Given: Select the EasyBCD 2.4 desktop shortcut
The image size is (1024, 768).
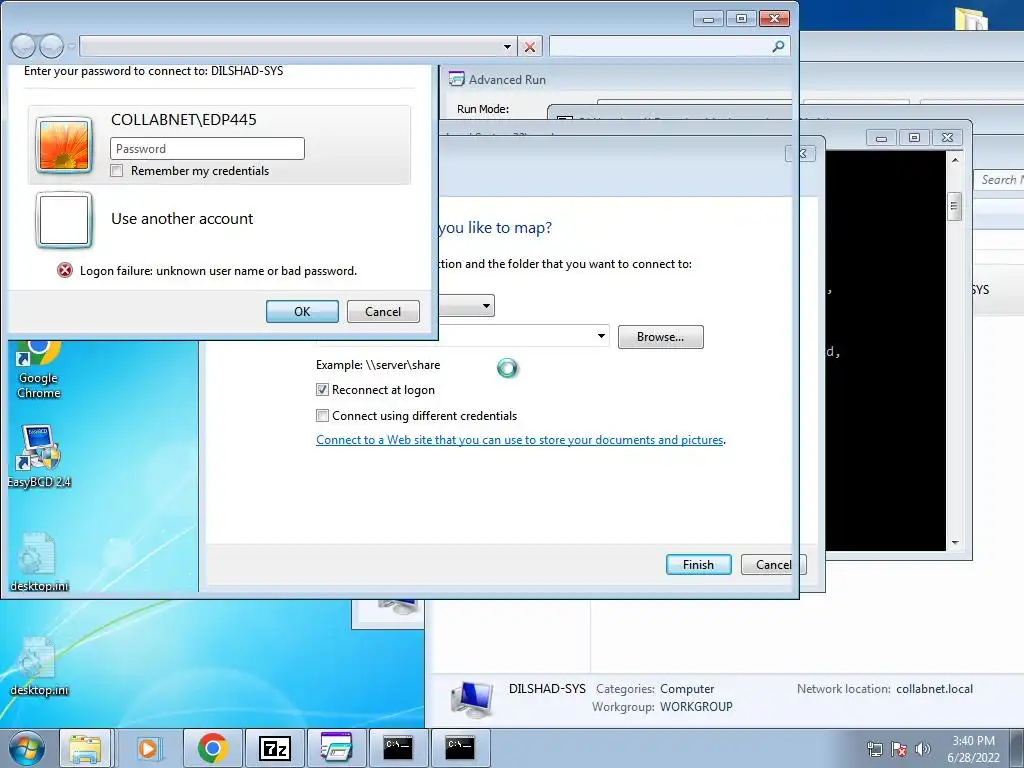Looking at the screenshot, I should pos(39,456).
